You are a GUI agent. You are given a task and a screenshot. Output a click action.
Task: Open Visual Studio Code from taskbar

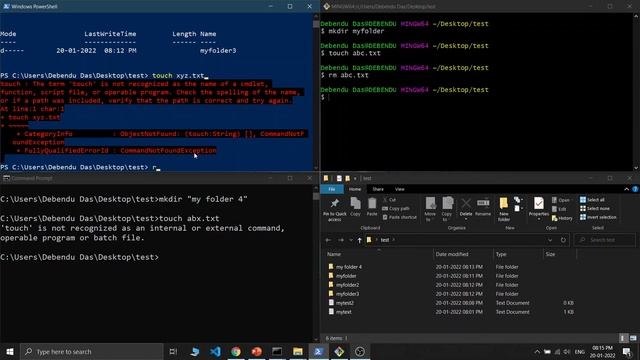[215, 351]
